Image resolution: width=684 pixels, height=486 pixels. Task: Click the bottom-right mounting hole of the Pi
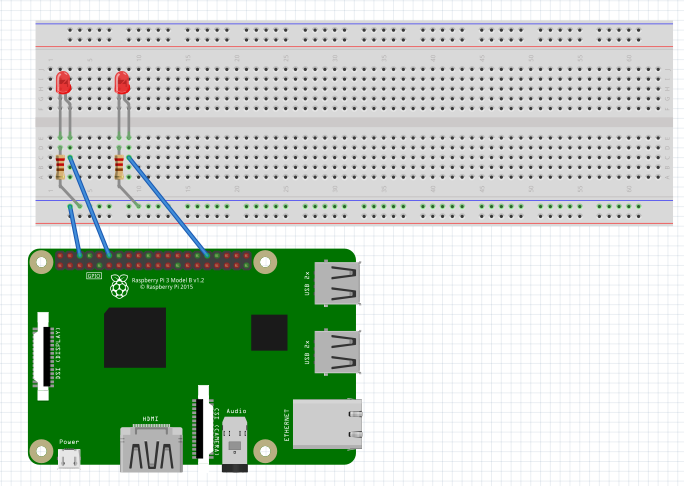[x=265, y=451]
